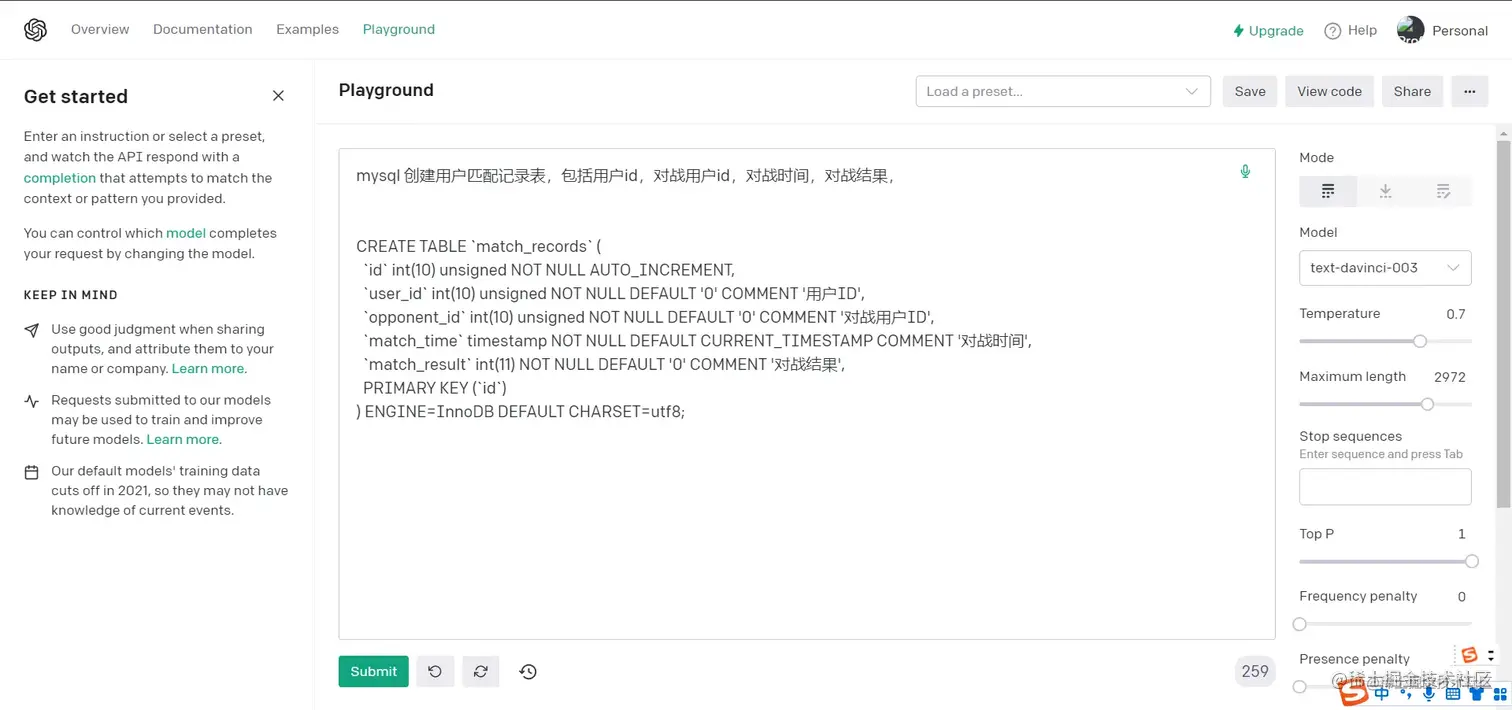The height and width of the screenshot is (710, 1512).
Task: Undo the last generation
Action: coord(435,671)
